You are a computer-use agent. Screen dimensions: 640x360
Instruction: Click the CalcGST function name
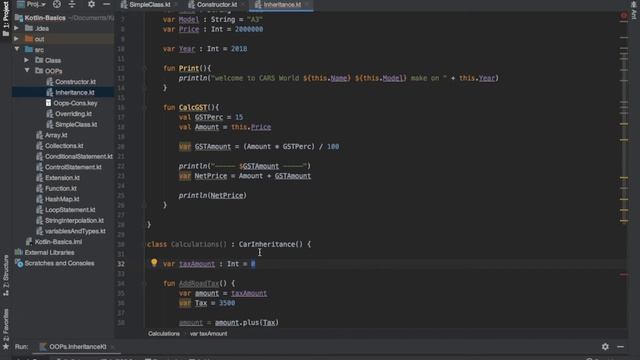pos(193,107)
